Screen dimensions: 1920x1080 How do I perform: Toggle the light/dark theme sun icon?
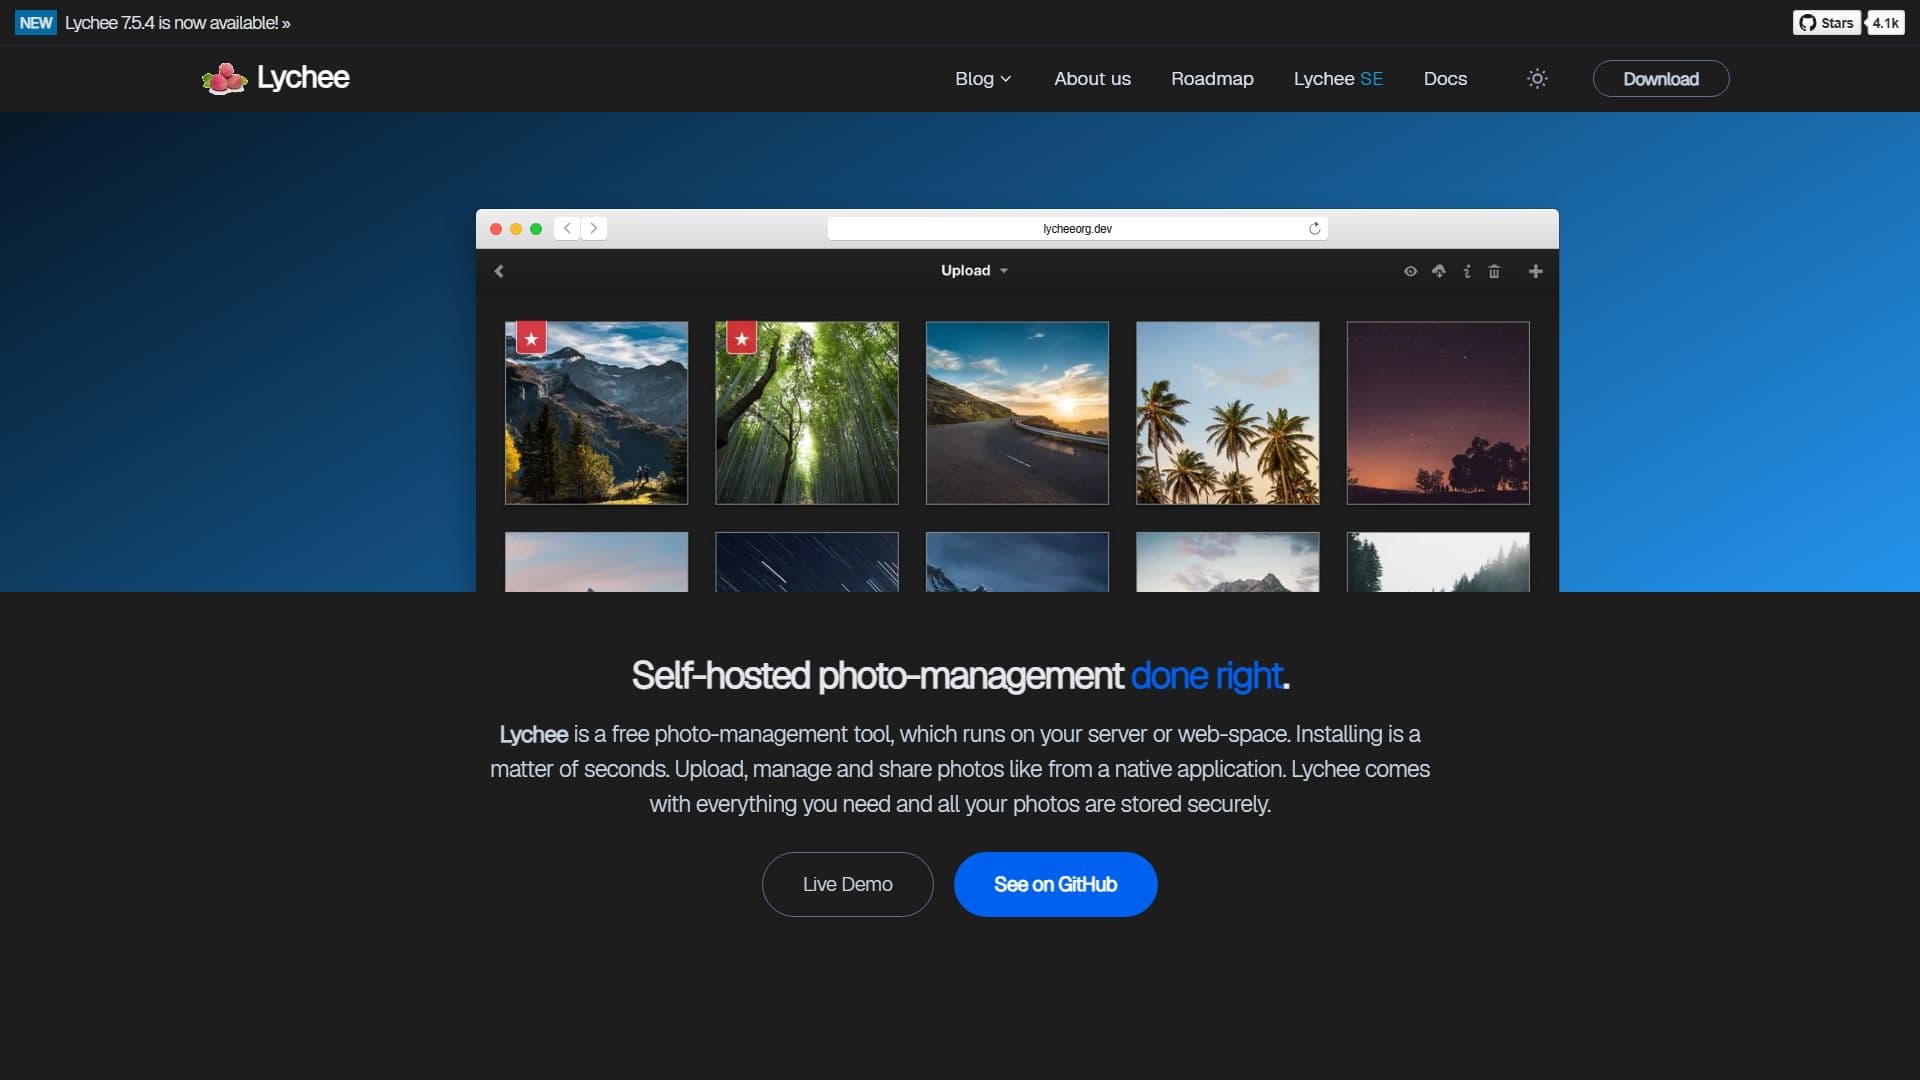click(x=1537, y=78)
